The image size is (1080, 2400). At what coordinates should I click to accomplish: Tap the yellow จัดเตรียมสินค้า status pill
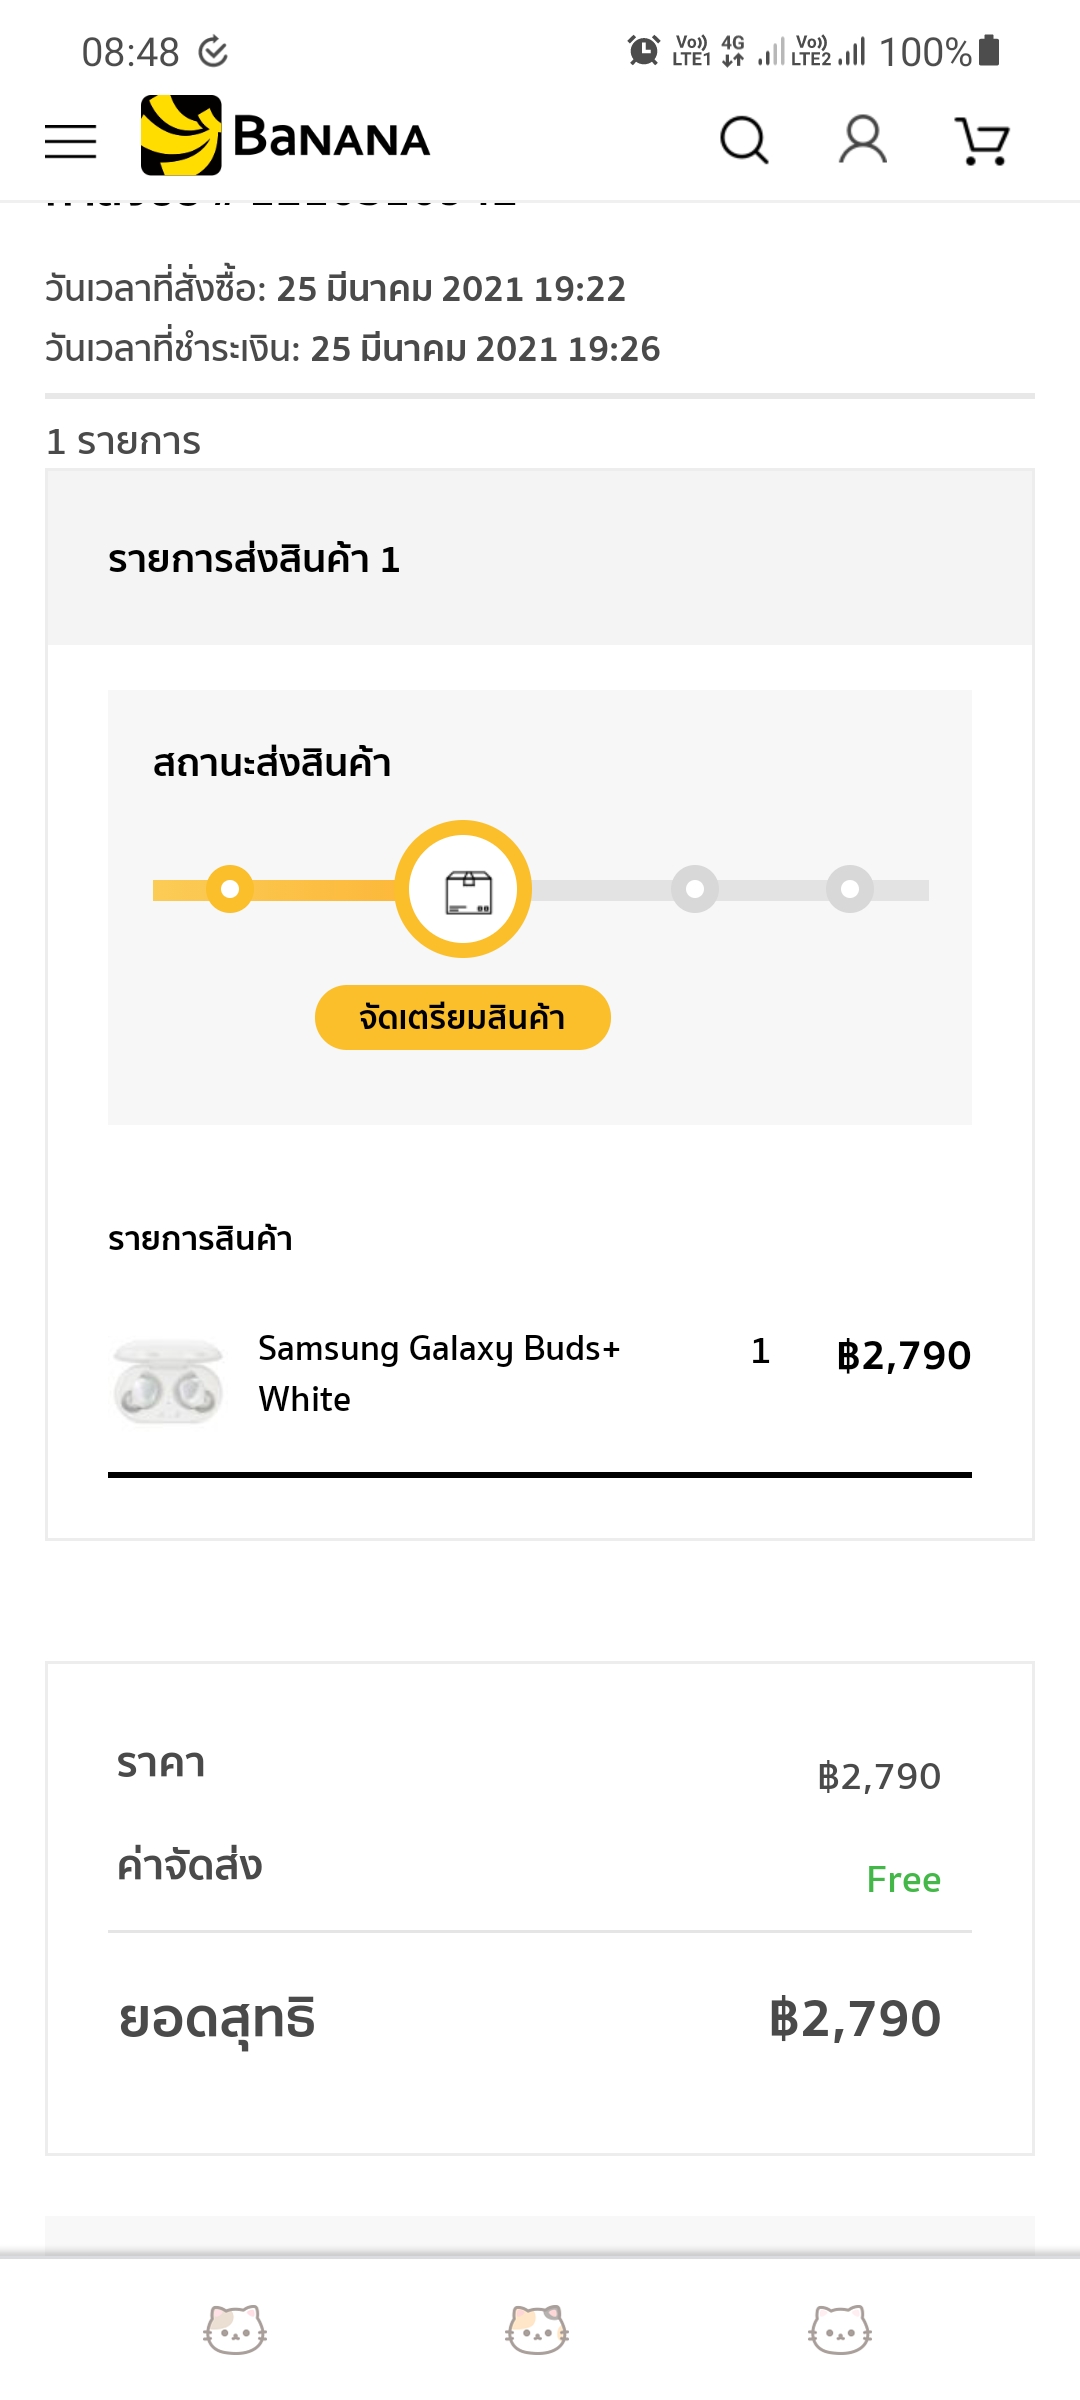tap(463, 1018)
